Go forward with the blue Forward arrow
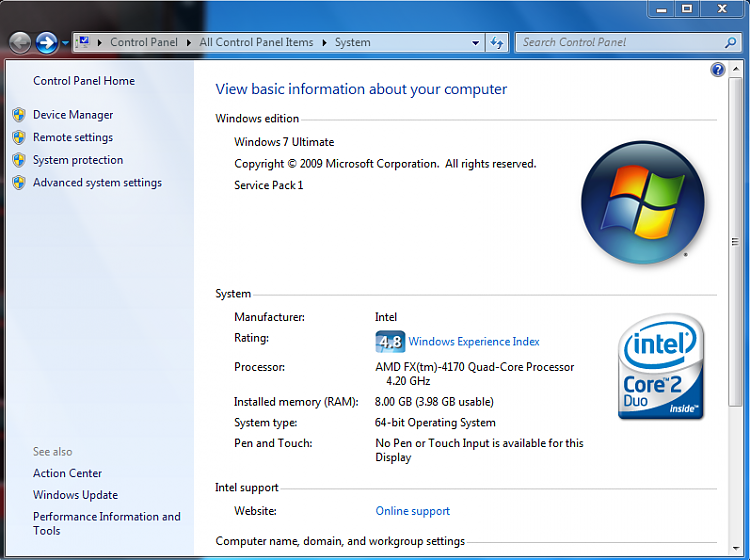This screenshot has height=560, width=750. (x=47, y=43)
